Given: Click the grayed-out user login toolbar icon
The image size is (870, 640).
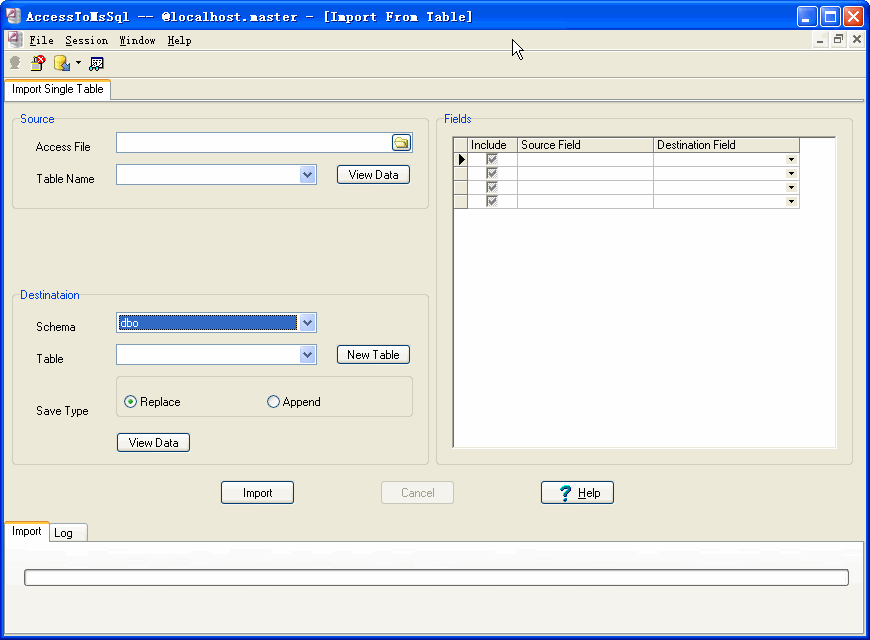Looking at the screenshot, I should [x=15, y=63].
